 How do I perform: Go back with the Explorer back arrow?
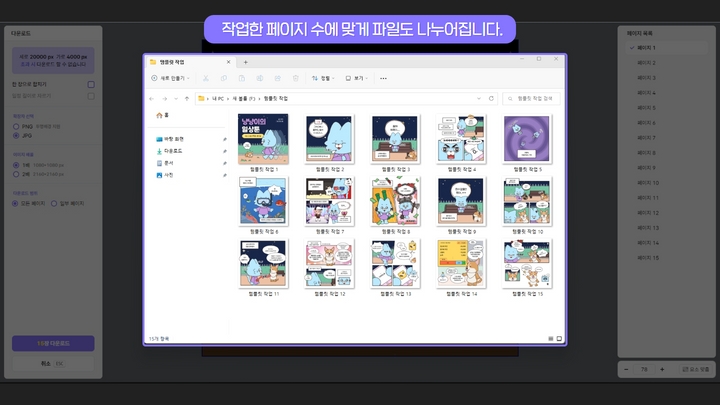[152, 99]
